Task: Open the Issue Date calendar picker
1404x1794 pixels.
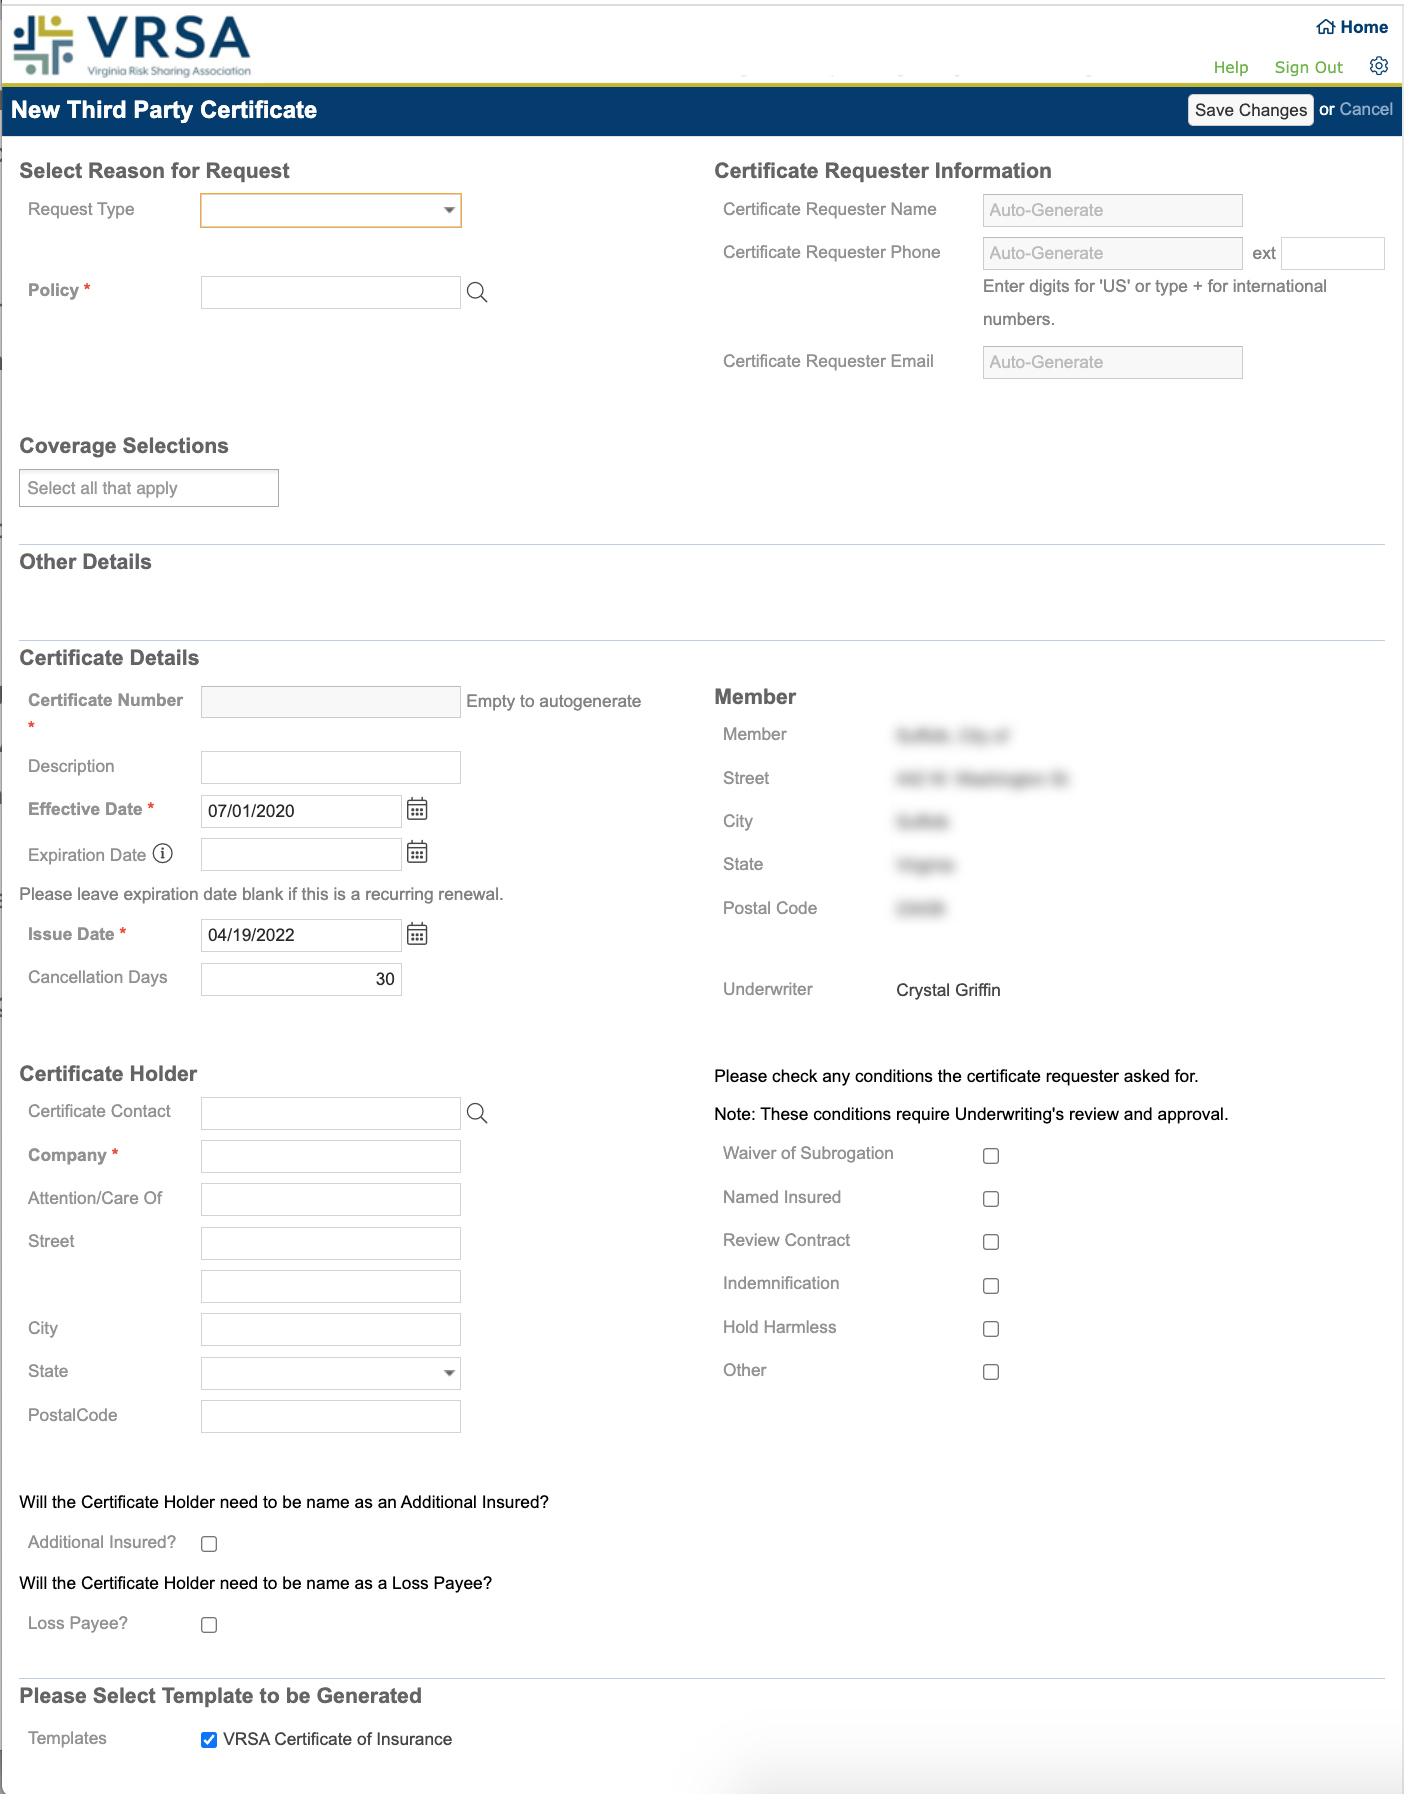Action: [417, 934]
